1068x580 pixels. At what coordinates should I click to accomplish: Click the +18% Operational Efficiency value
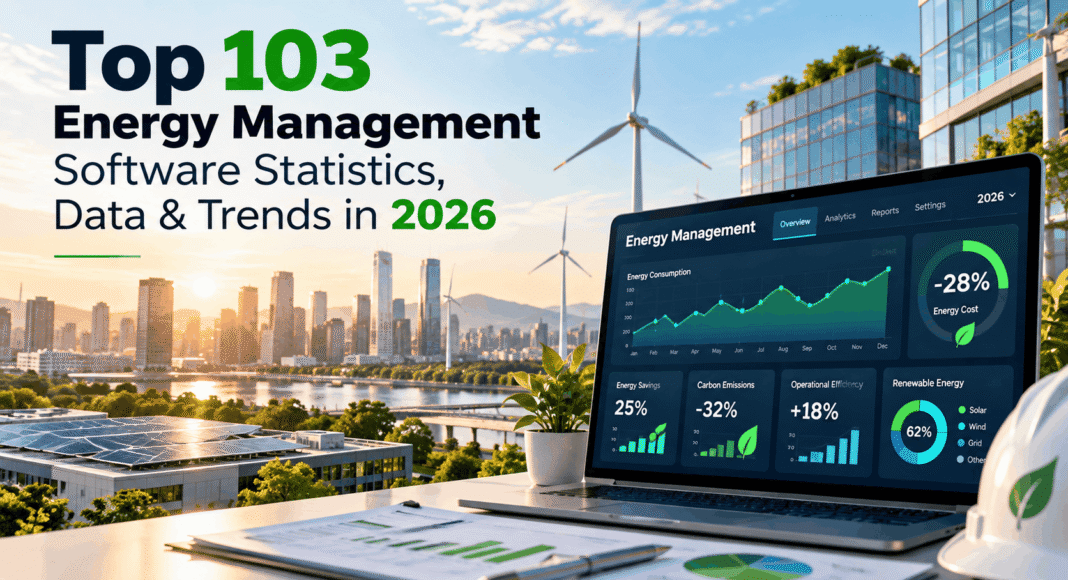coord(813,412)
